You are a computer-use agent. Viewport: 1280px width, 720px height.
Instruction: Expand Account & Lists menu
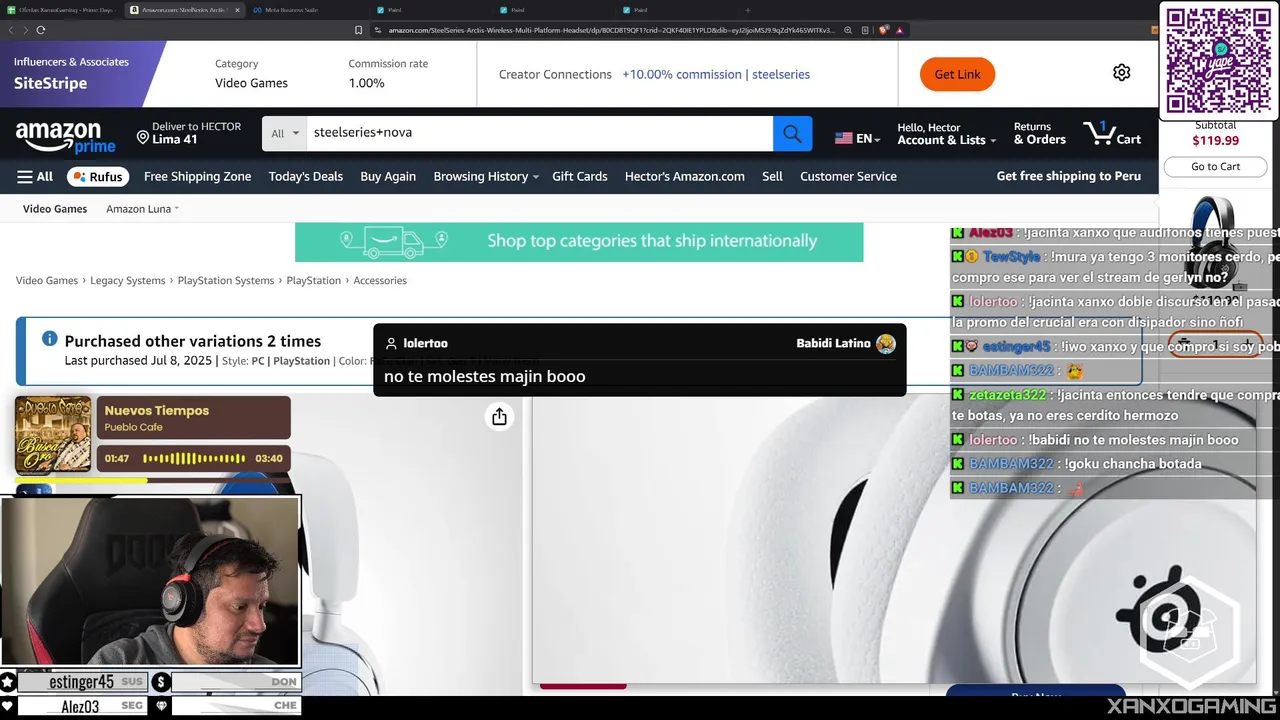(x=946, y=134)
